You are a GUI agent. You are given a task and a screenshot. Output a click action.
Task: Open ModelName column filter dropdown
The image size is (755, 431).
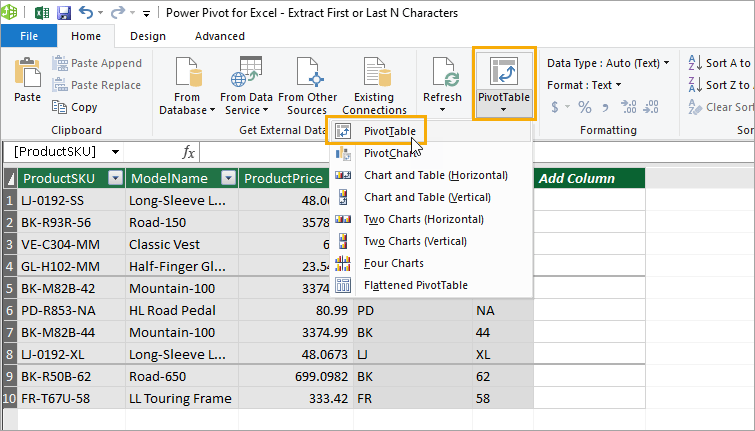click(x=228, y=178)
